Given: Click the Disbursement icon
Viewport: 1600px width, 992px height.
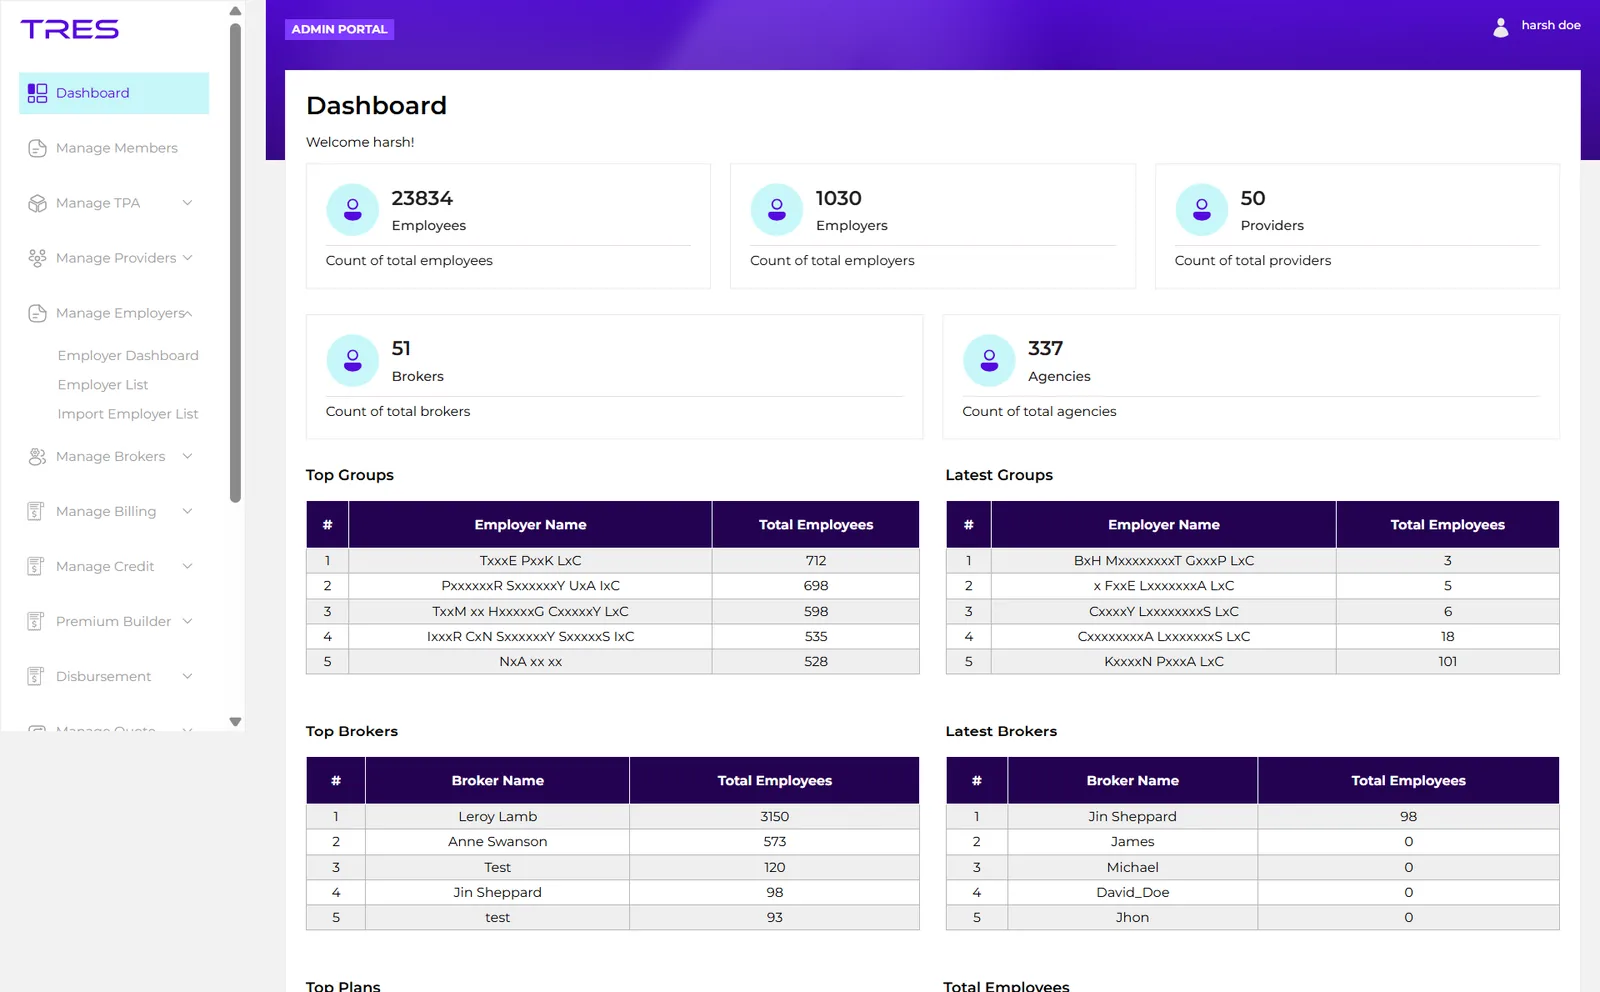Looking at the screenshot, I should (x=35, y=676).
